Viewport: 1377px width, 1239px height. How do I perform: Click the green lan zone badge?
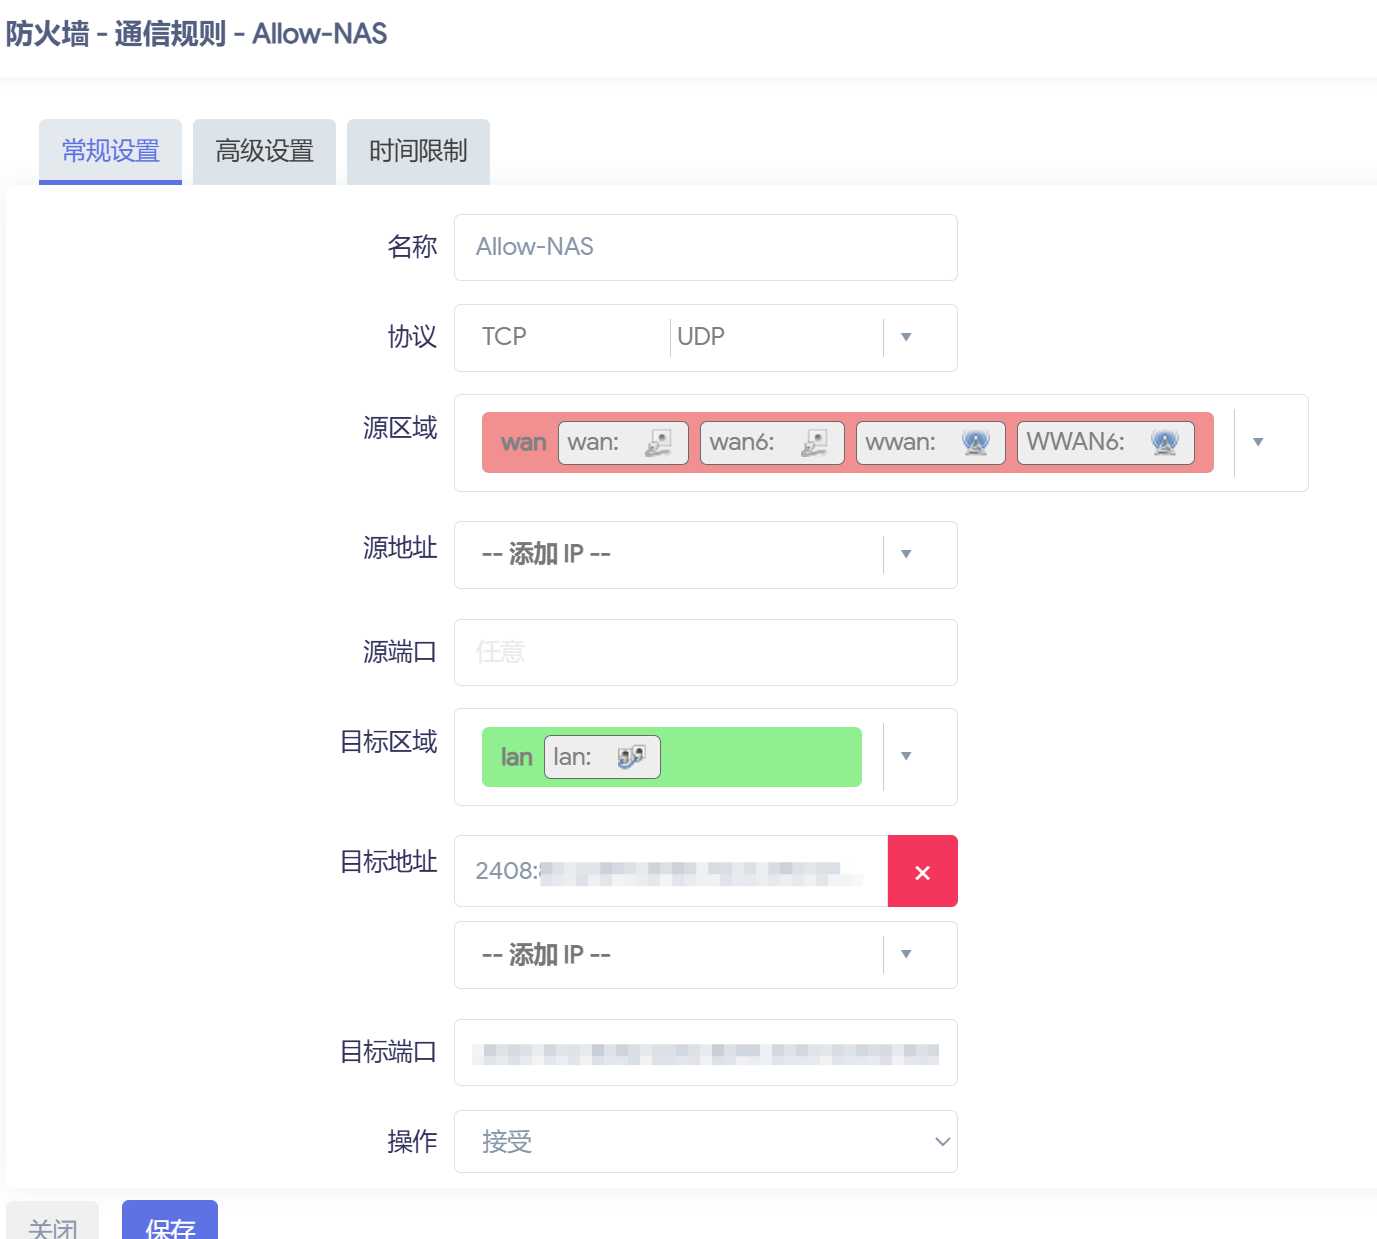pos(516,758)
